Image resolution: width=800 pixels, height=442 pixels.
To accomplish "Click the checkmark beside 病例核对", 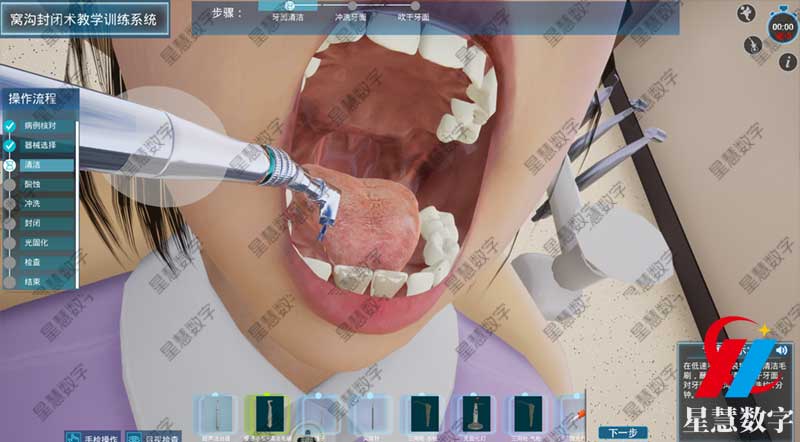I will 10,126.
